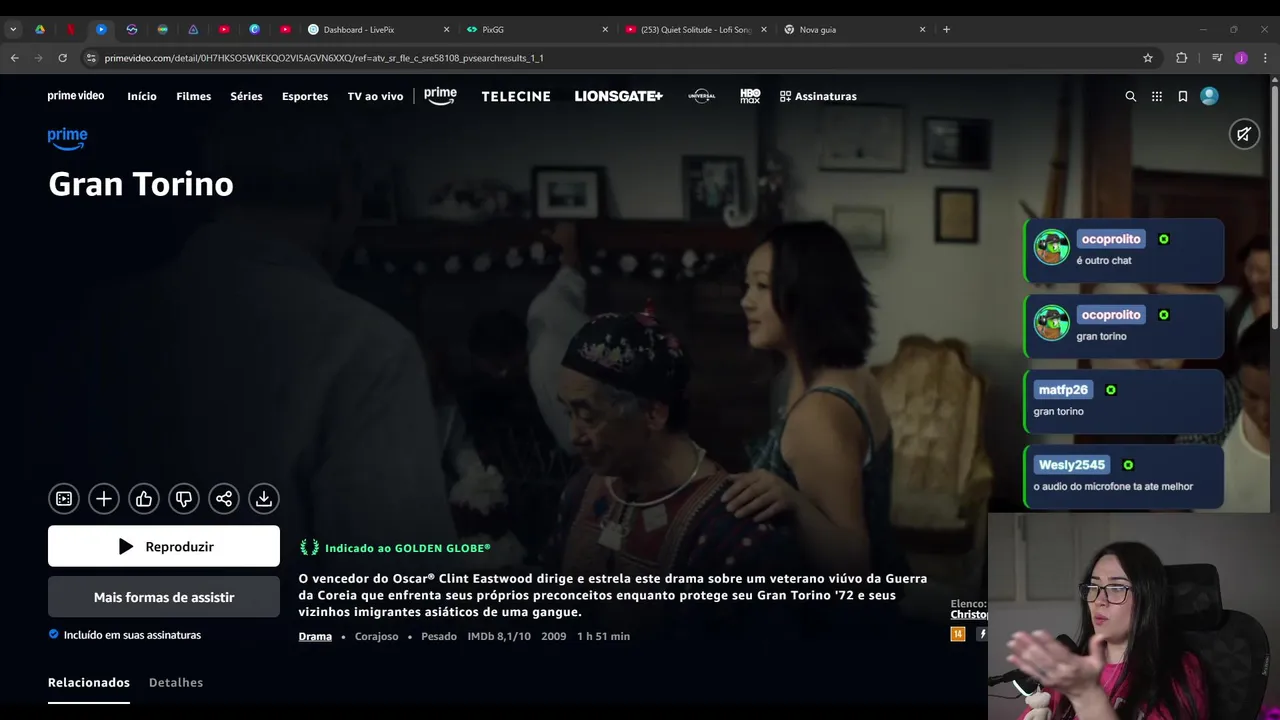Open the Prime channel logo in navigation
The image size is (1280, 720).
440,96
